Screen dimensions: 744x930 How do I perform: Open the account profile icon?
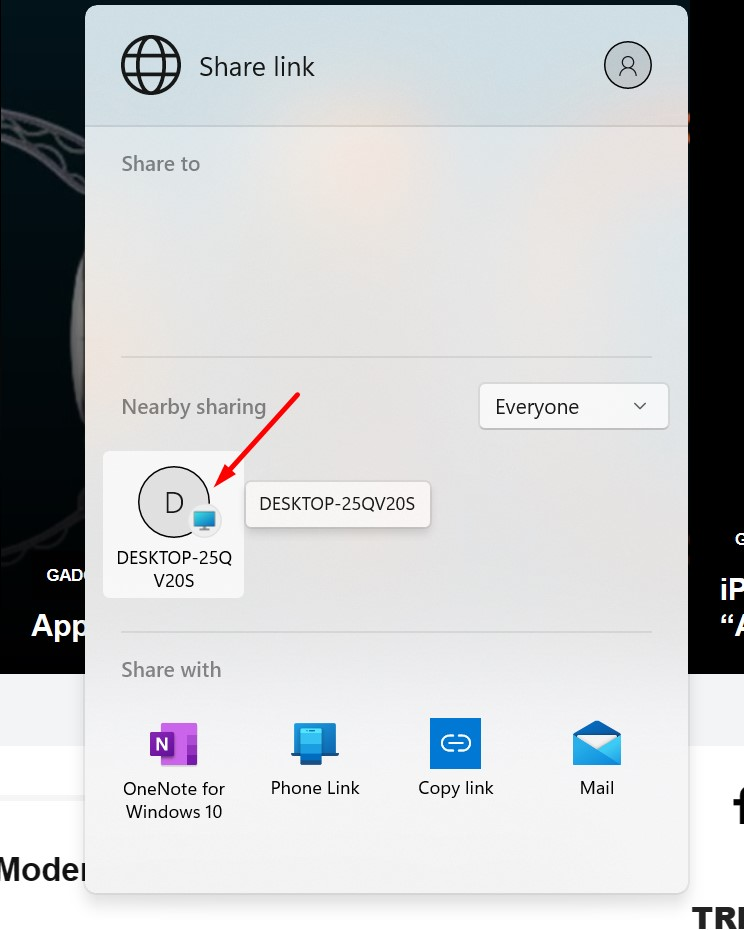point(628,66)
